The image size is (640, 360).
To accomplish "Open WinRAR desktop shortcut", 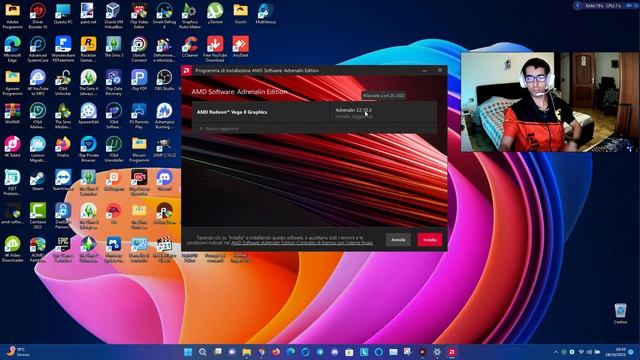I will click(12, 114).
